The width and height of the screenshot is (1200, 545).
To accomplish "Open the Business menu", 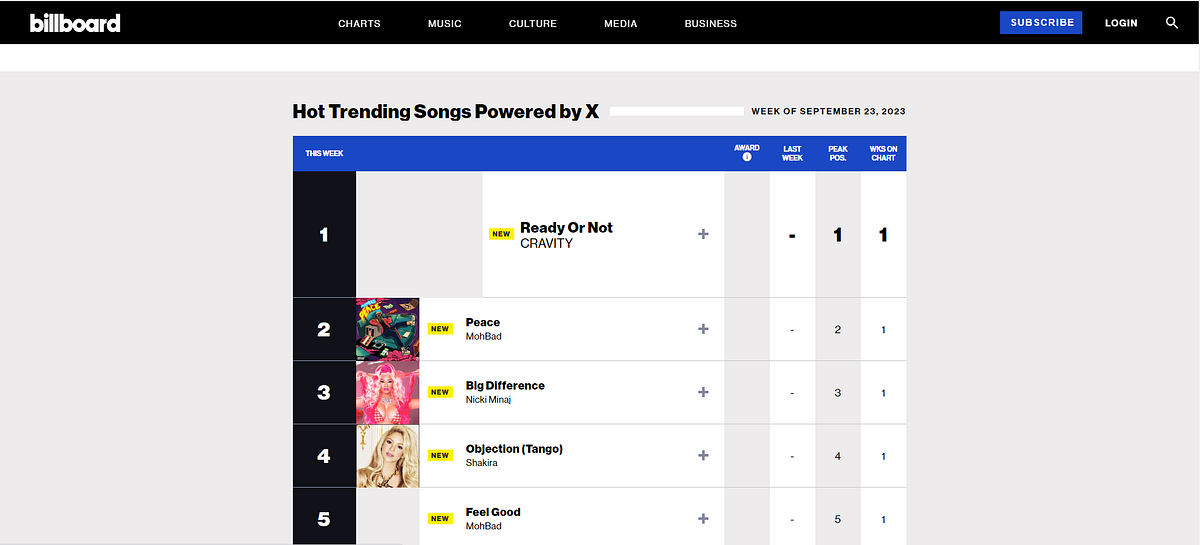I will pyautogui.click(x=711, y=23).
